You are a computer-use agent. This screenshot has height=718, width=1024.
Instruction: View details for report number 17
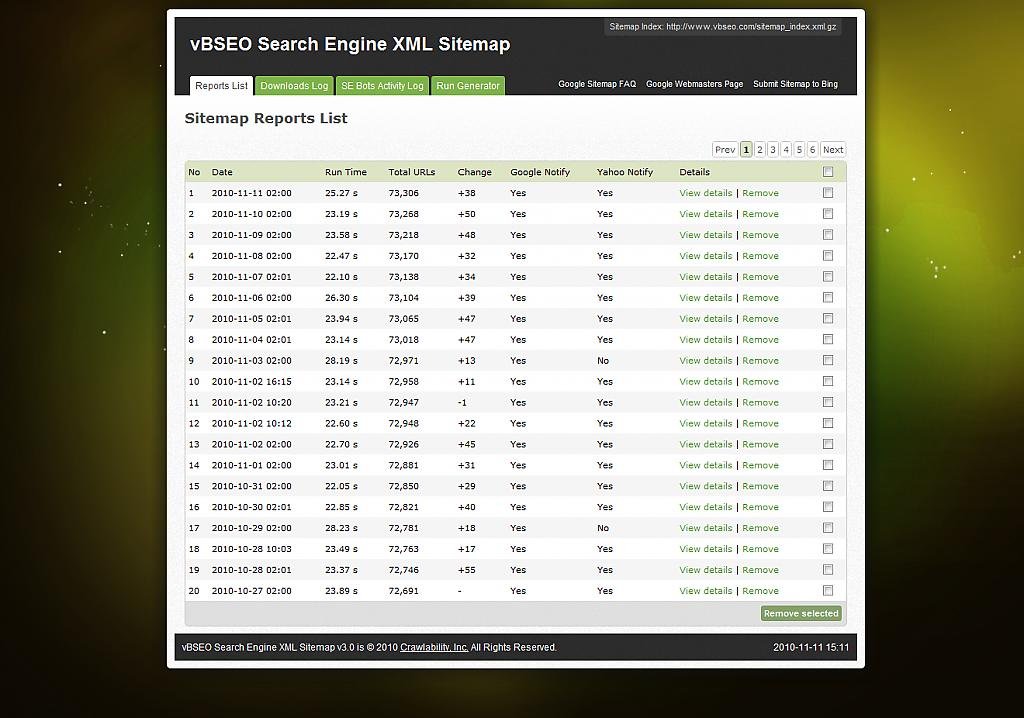tap(705, 528)
